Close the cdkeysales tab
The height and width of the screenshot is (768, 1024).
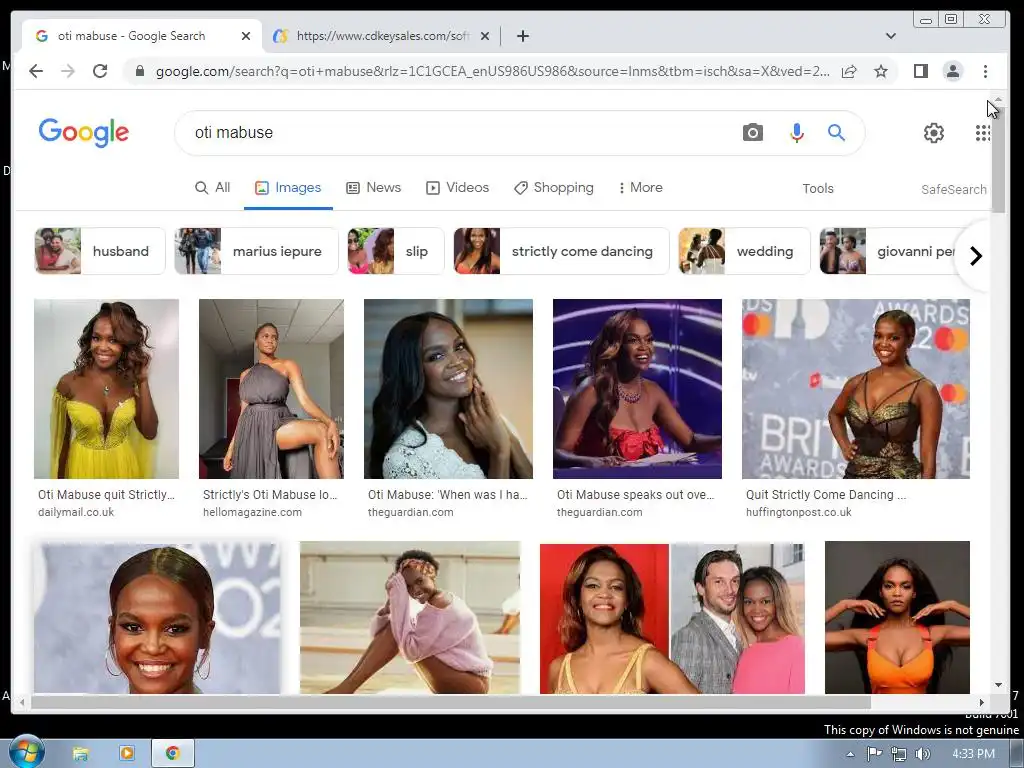click(x=485, y=36)
